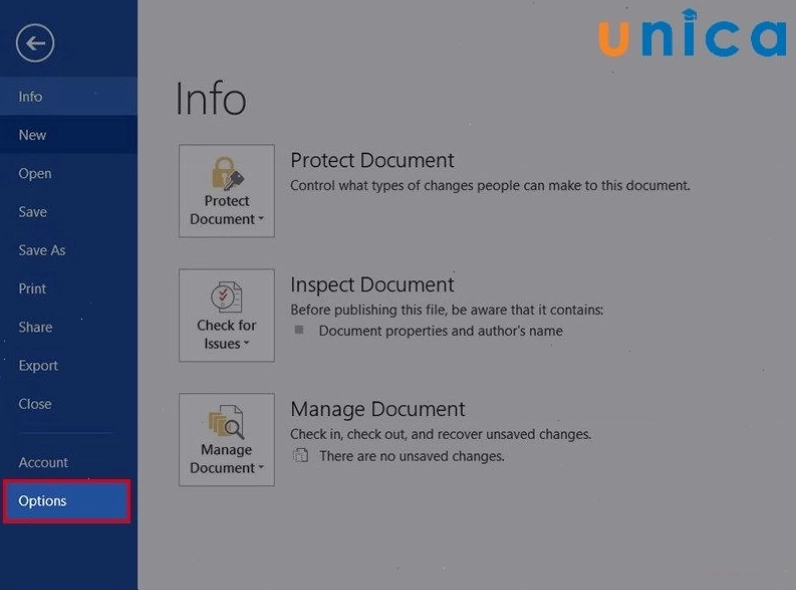This screenshot has width=796, height=591.
Task: Click 'Check in, check out, and recover' text
Action: tap(441, 435)
